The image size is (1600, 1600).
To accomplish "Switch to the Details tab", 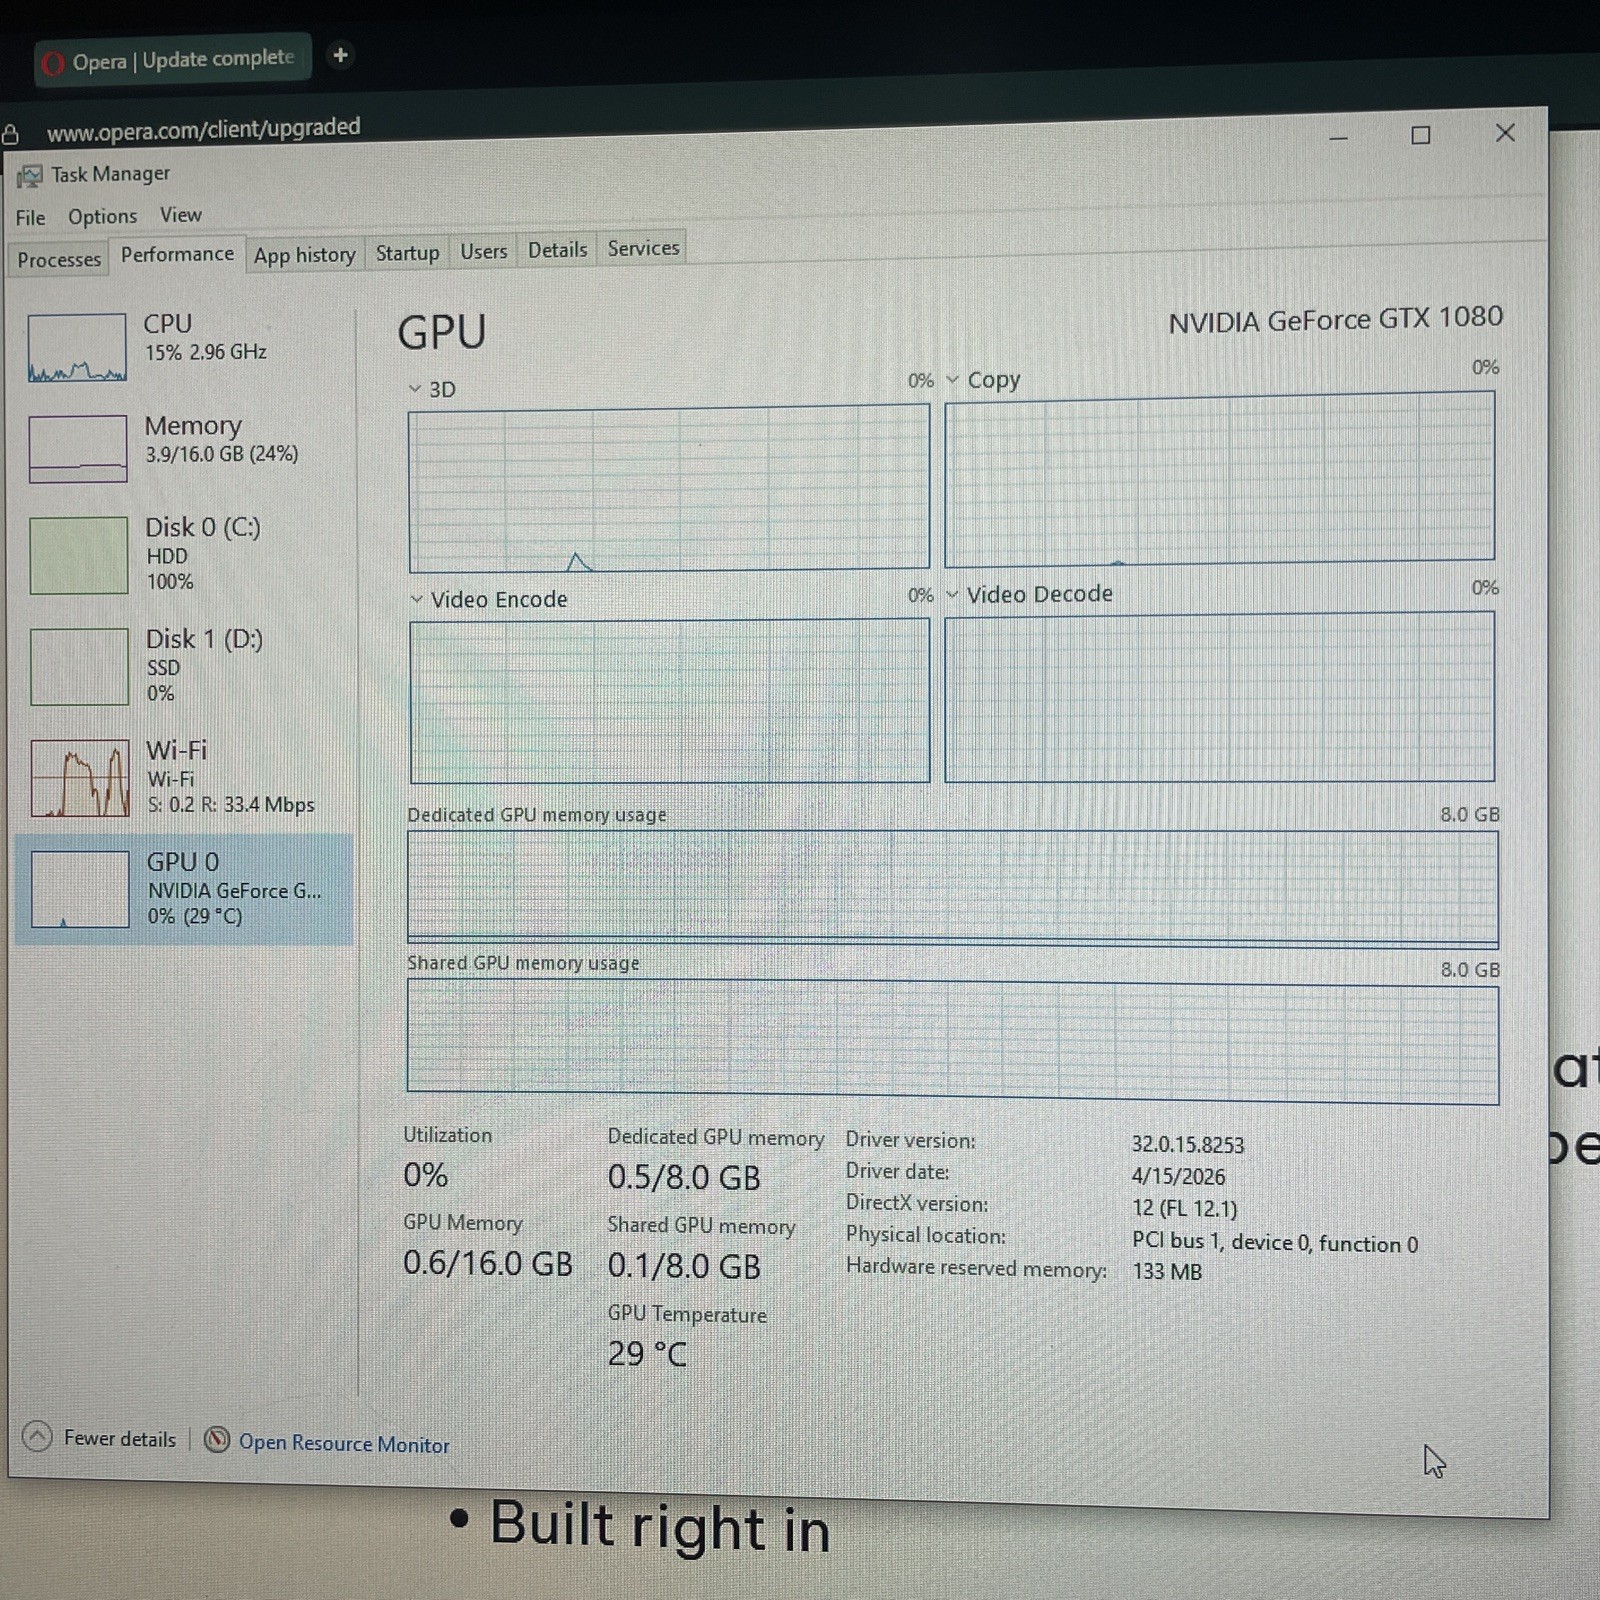I will (x=557, y=250).
